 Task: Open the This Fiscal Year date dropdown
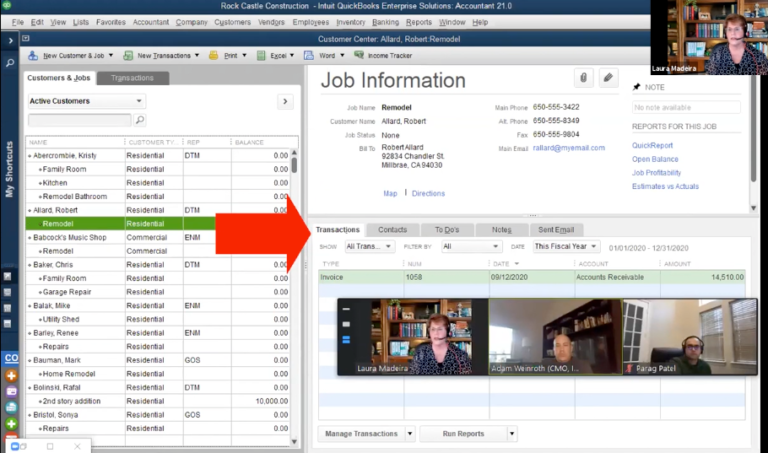coord(566,246)
